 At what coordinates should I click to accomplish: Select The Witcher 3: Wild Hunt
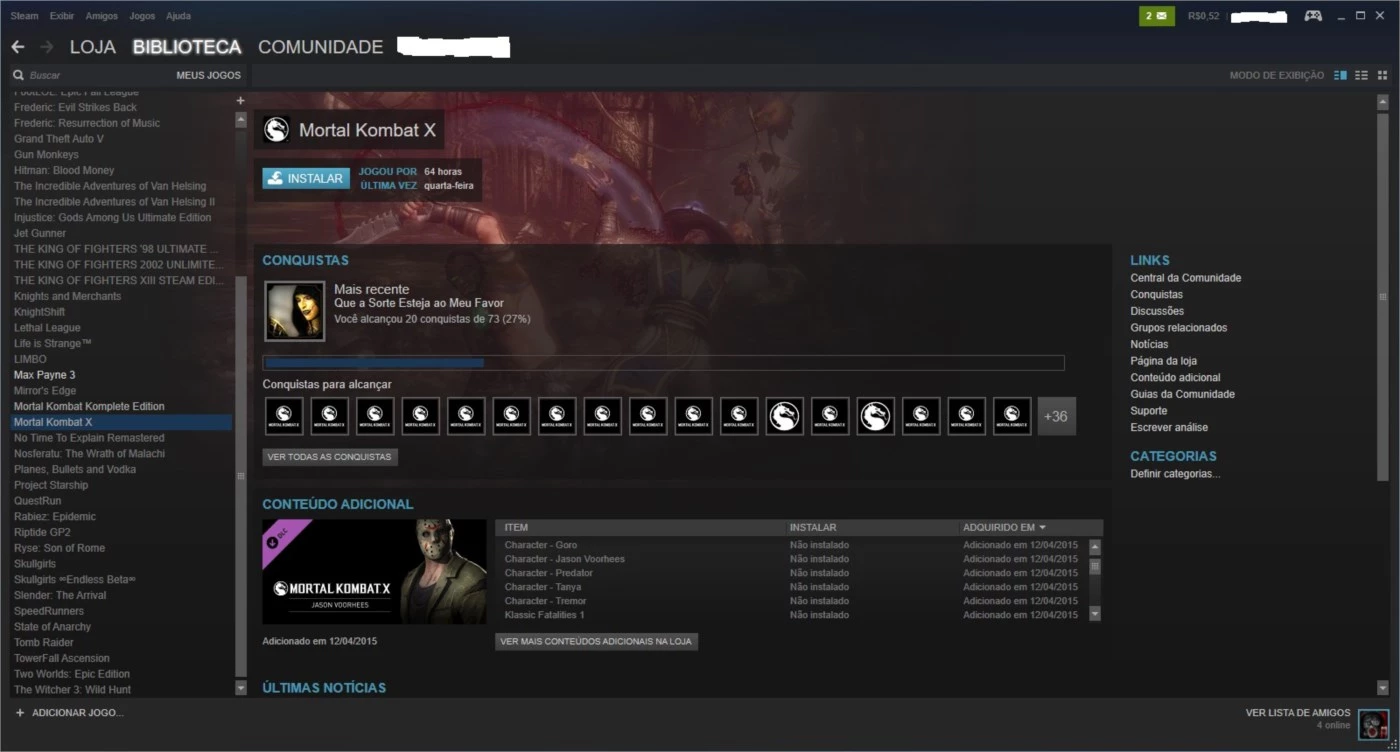coord(122,690)
